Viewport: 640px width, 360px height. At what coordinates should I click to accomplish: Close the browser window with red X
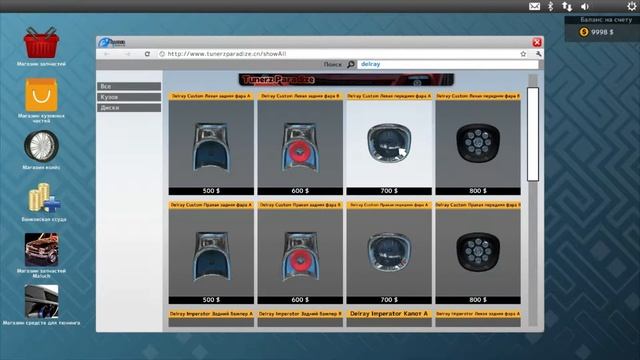click(537, 42)
